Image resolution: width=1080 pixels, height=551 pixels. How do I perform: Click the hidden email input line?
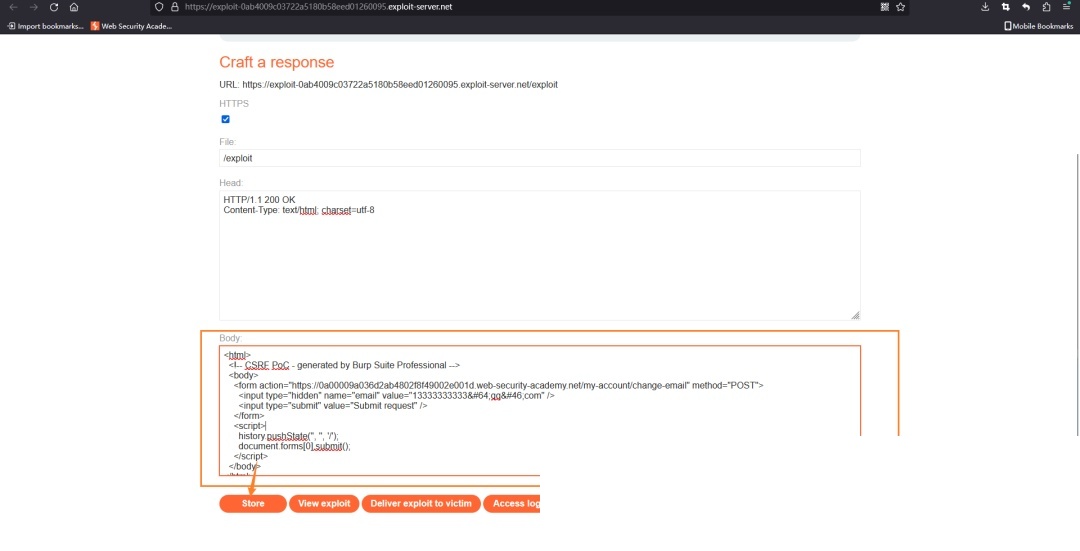pos(397,396)
